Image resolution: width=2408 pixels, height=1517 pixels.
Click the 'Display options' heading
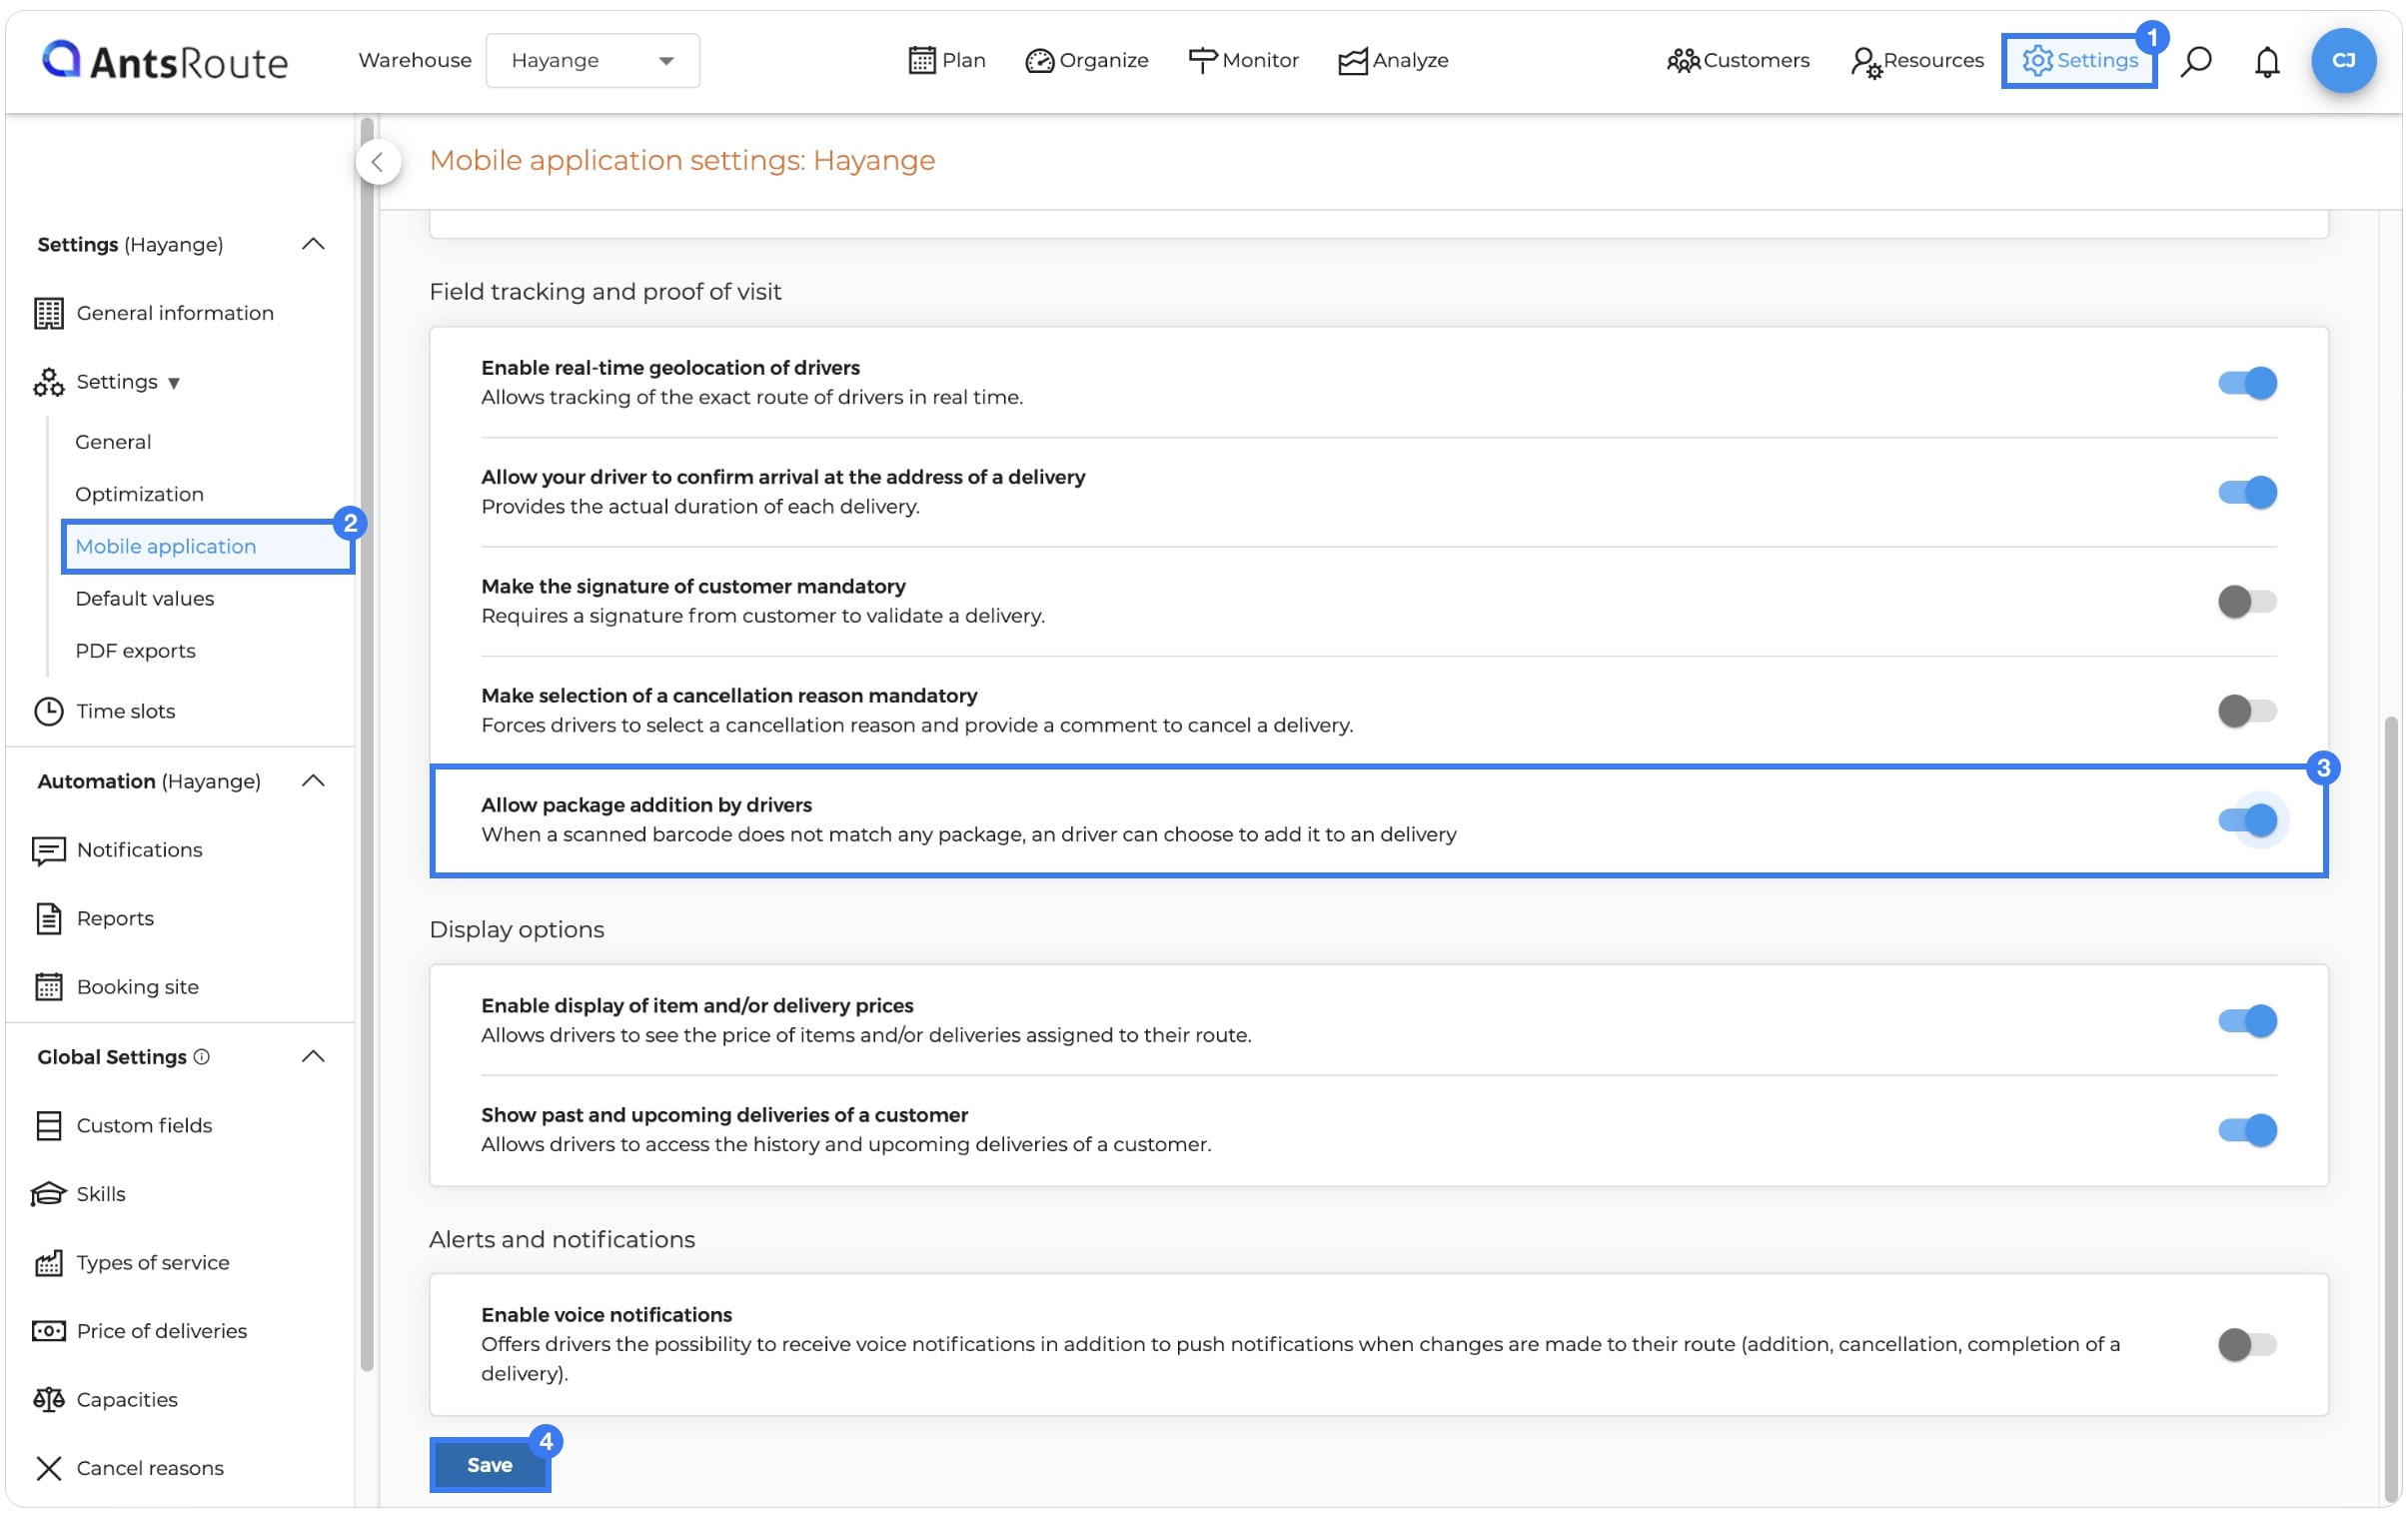click(516, 930)
